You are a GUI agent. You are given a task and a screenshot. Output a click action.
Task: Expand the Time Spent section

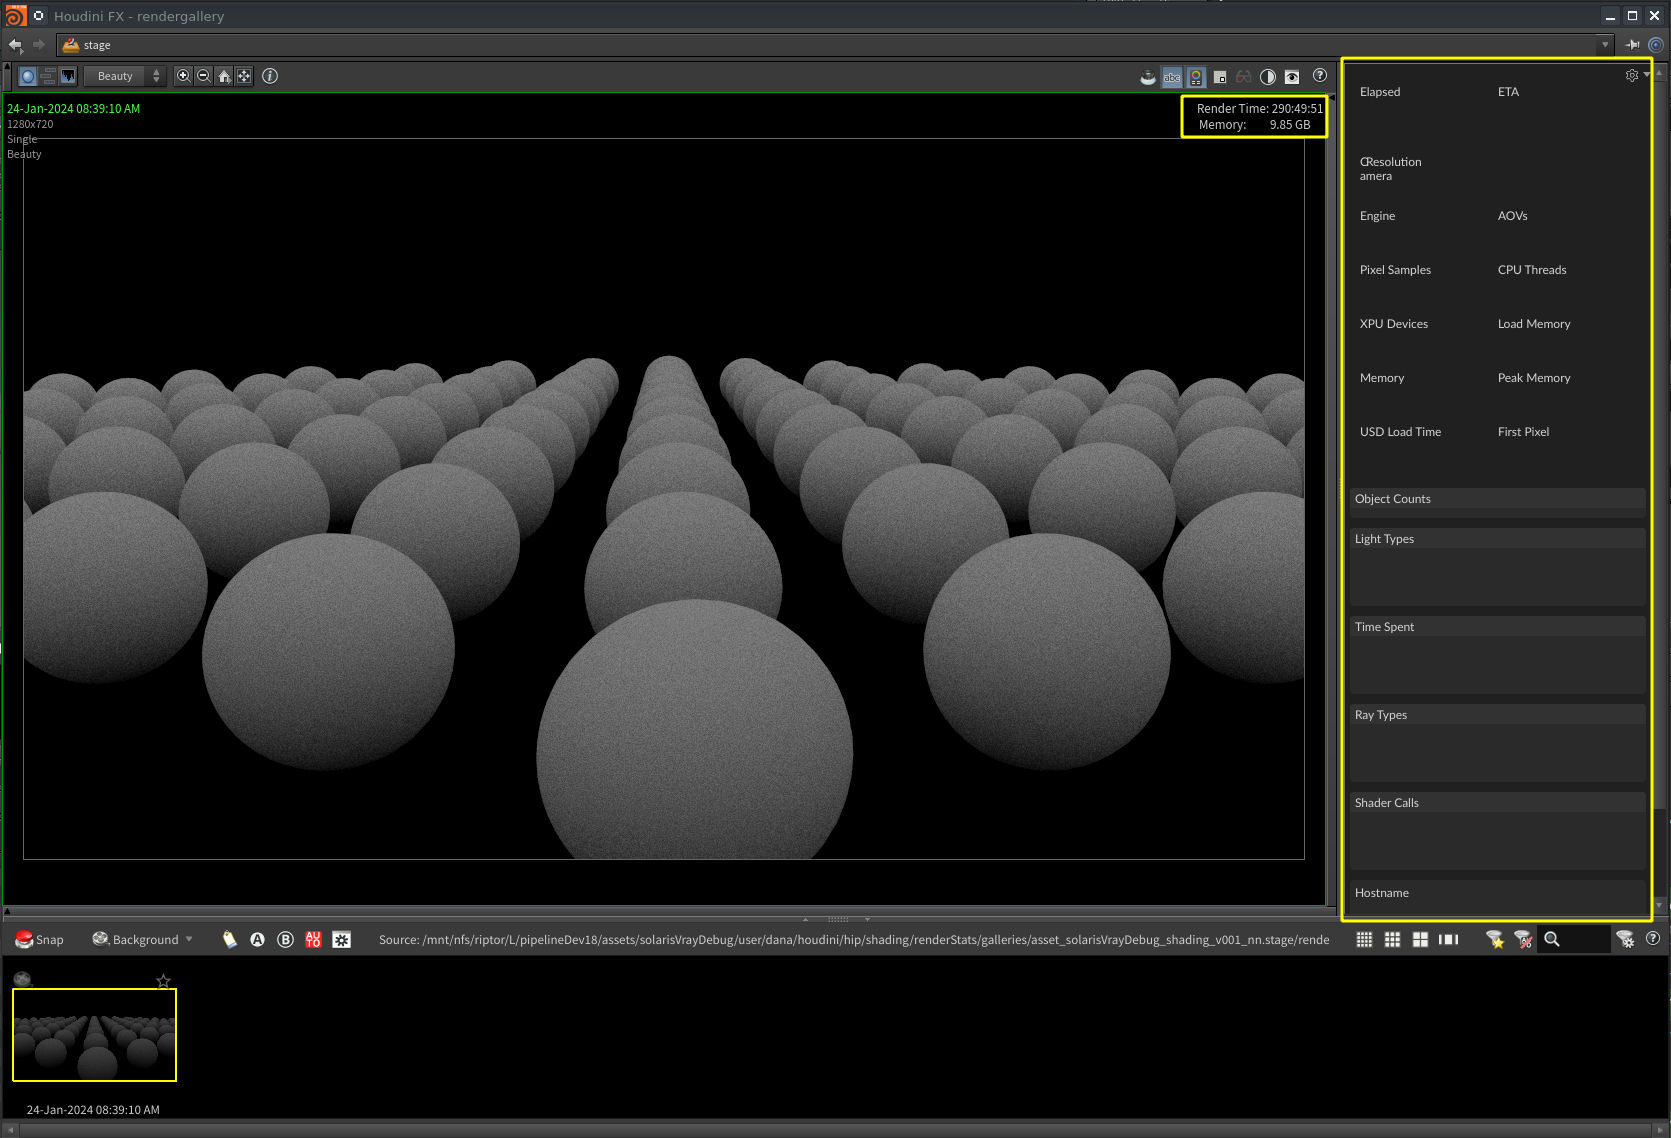[1497, 626]
